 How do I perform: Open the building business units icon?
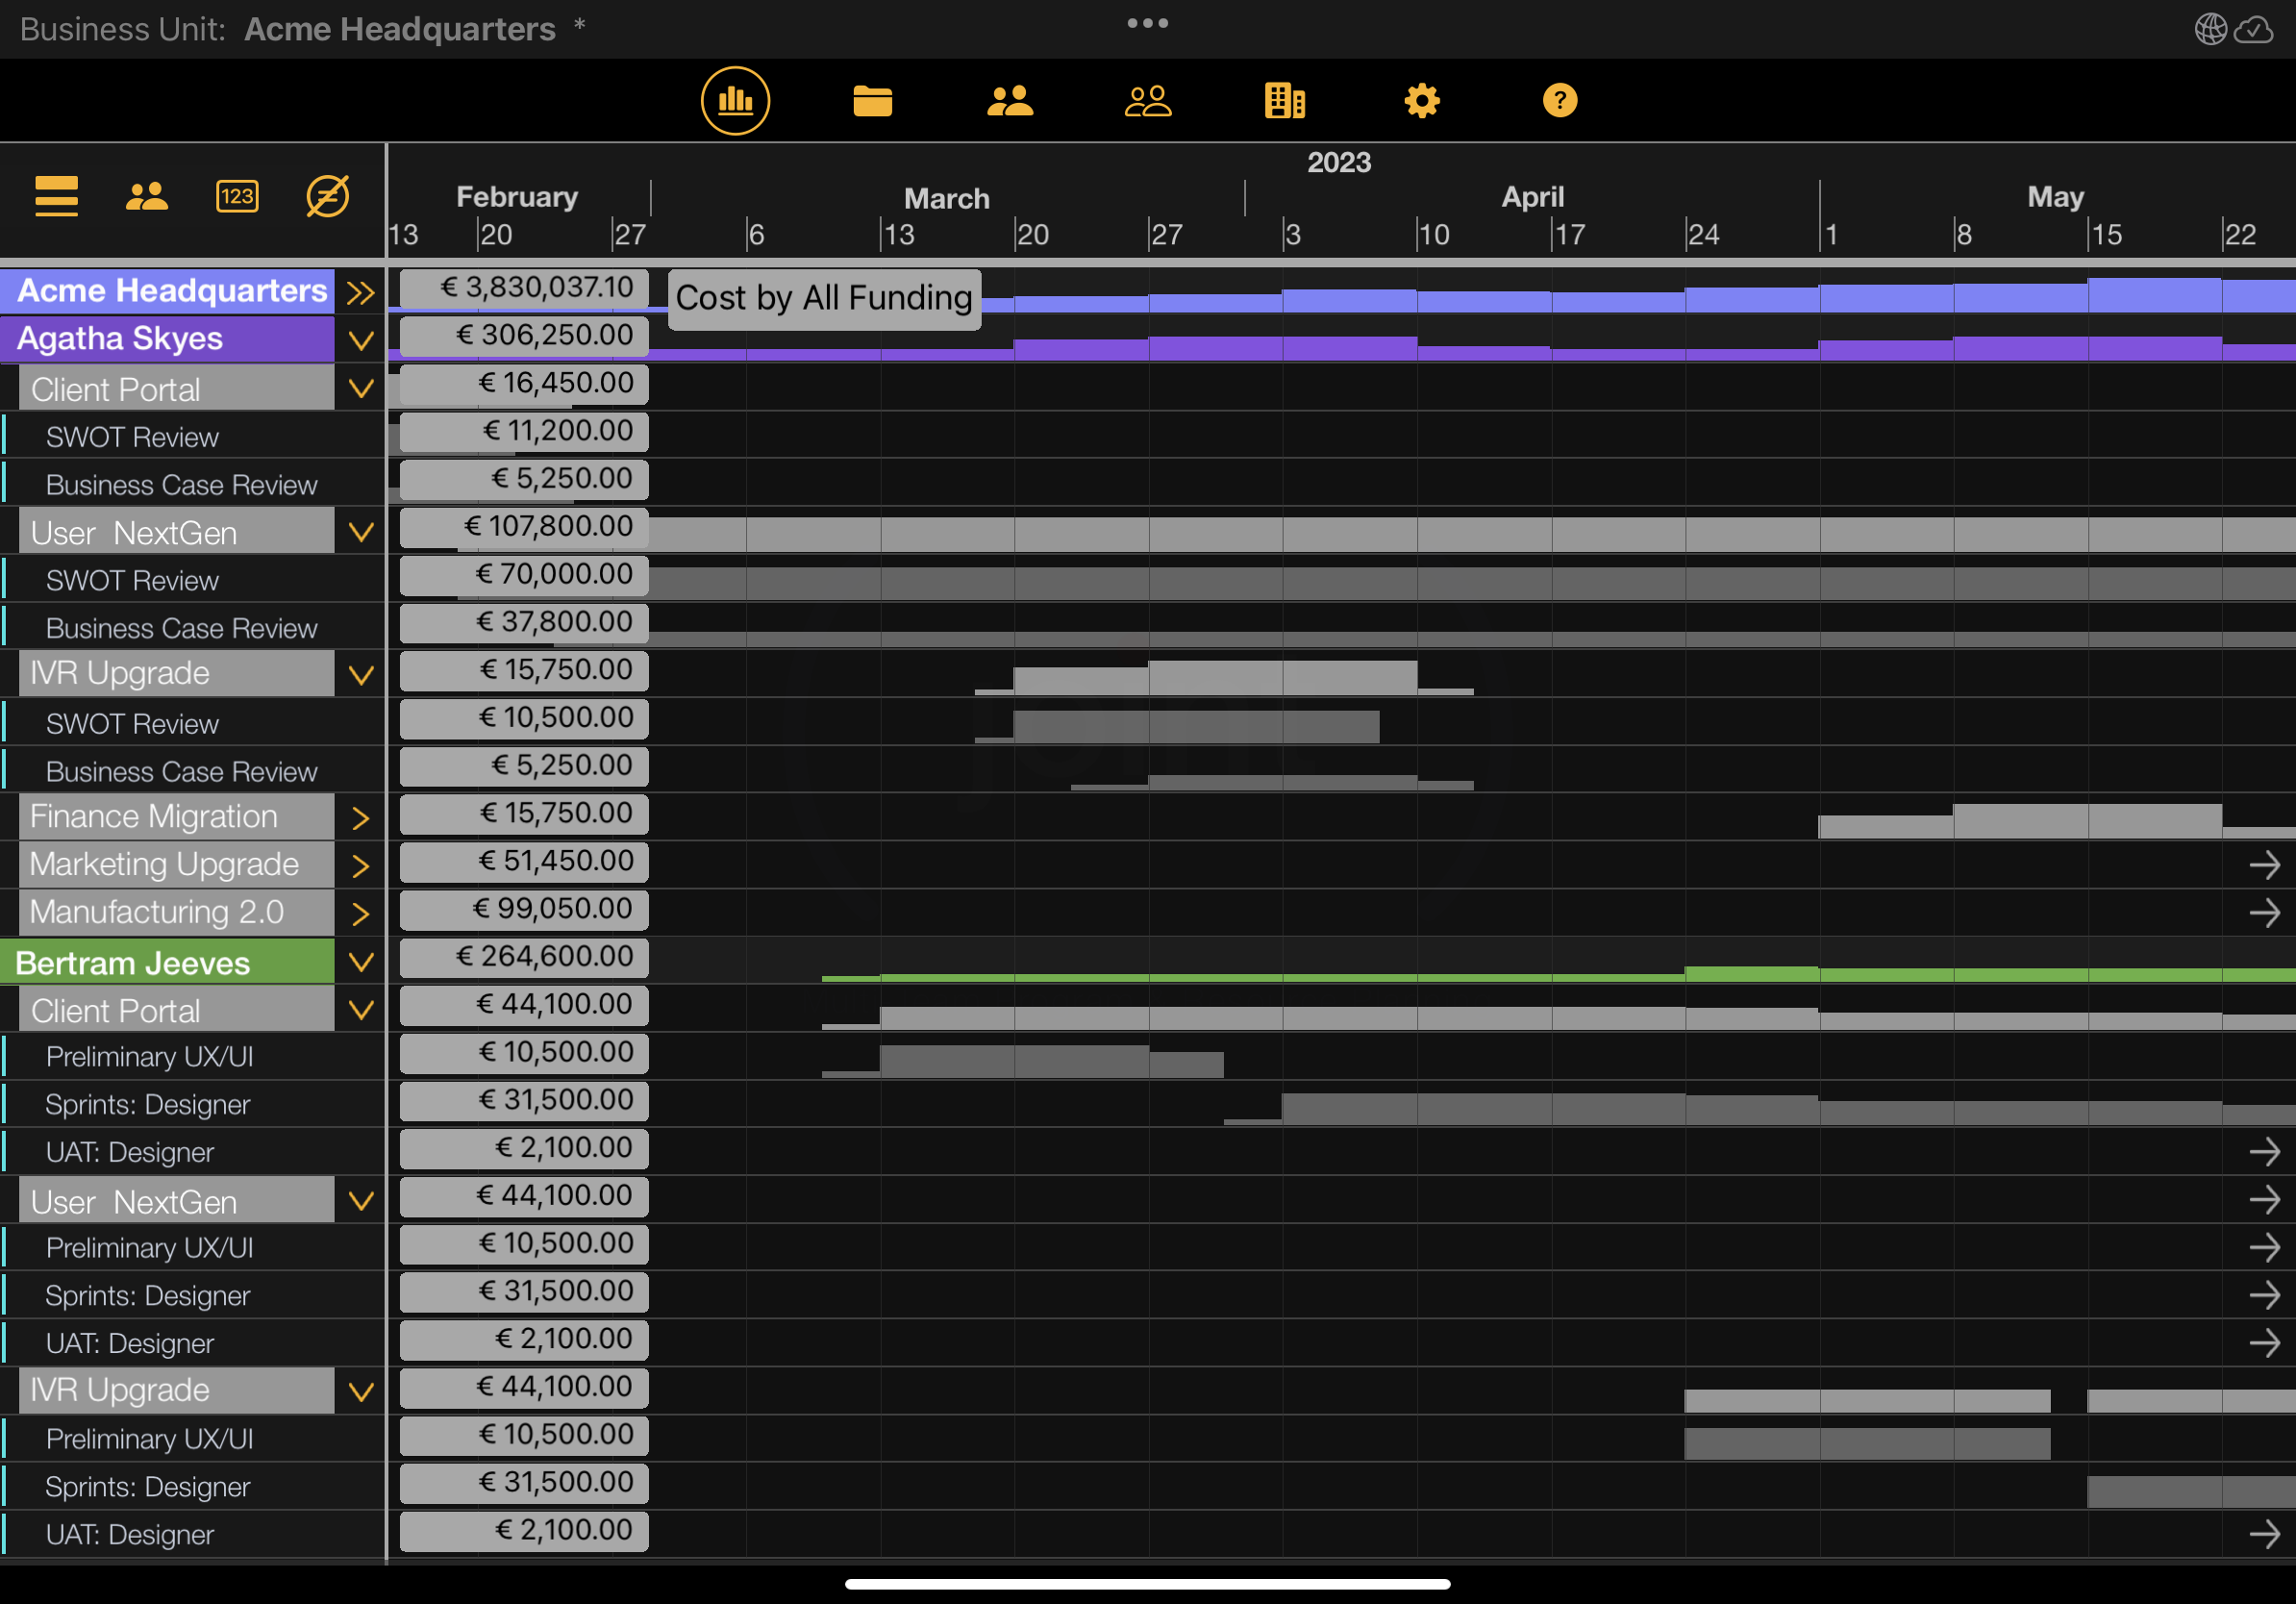coord(1284,101)
